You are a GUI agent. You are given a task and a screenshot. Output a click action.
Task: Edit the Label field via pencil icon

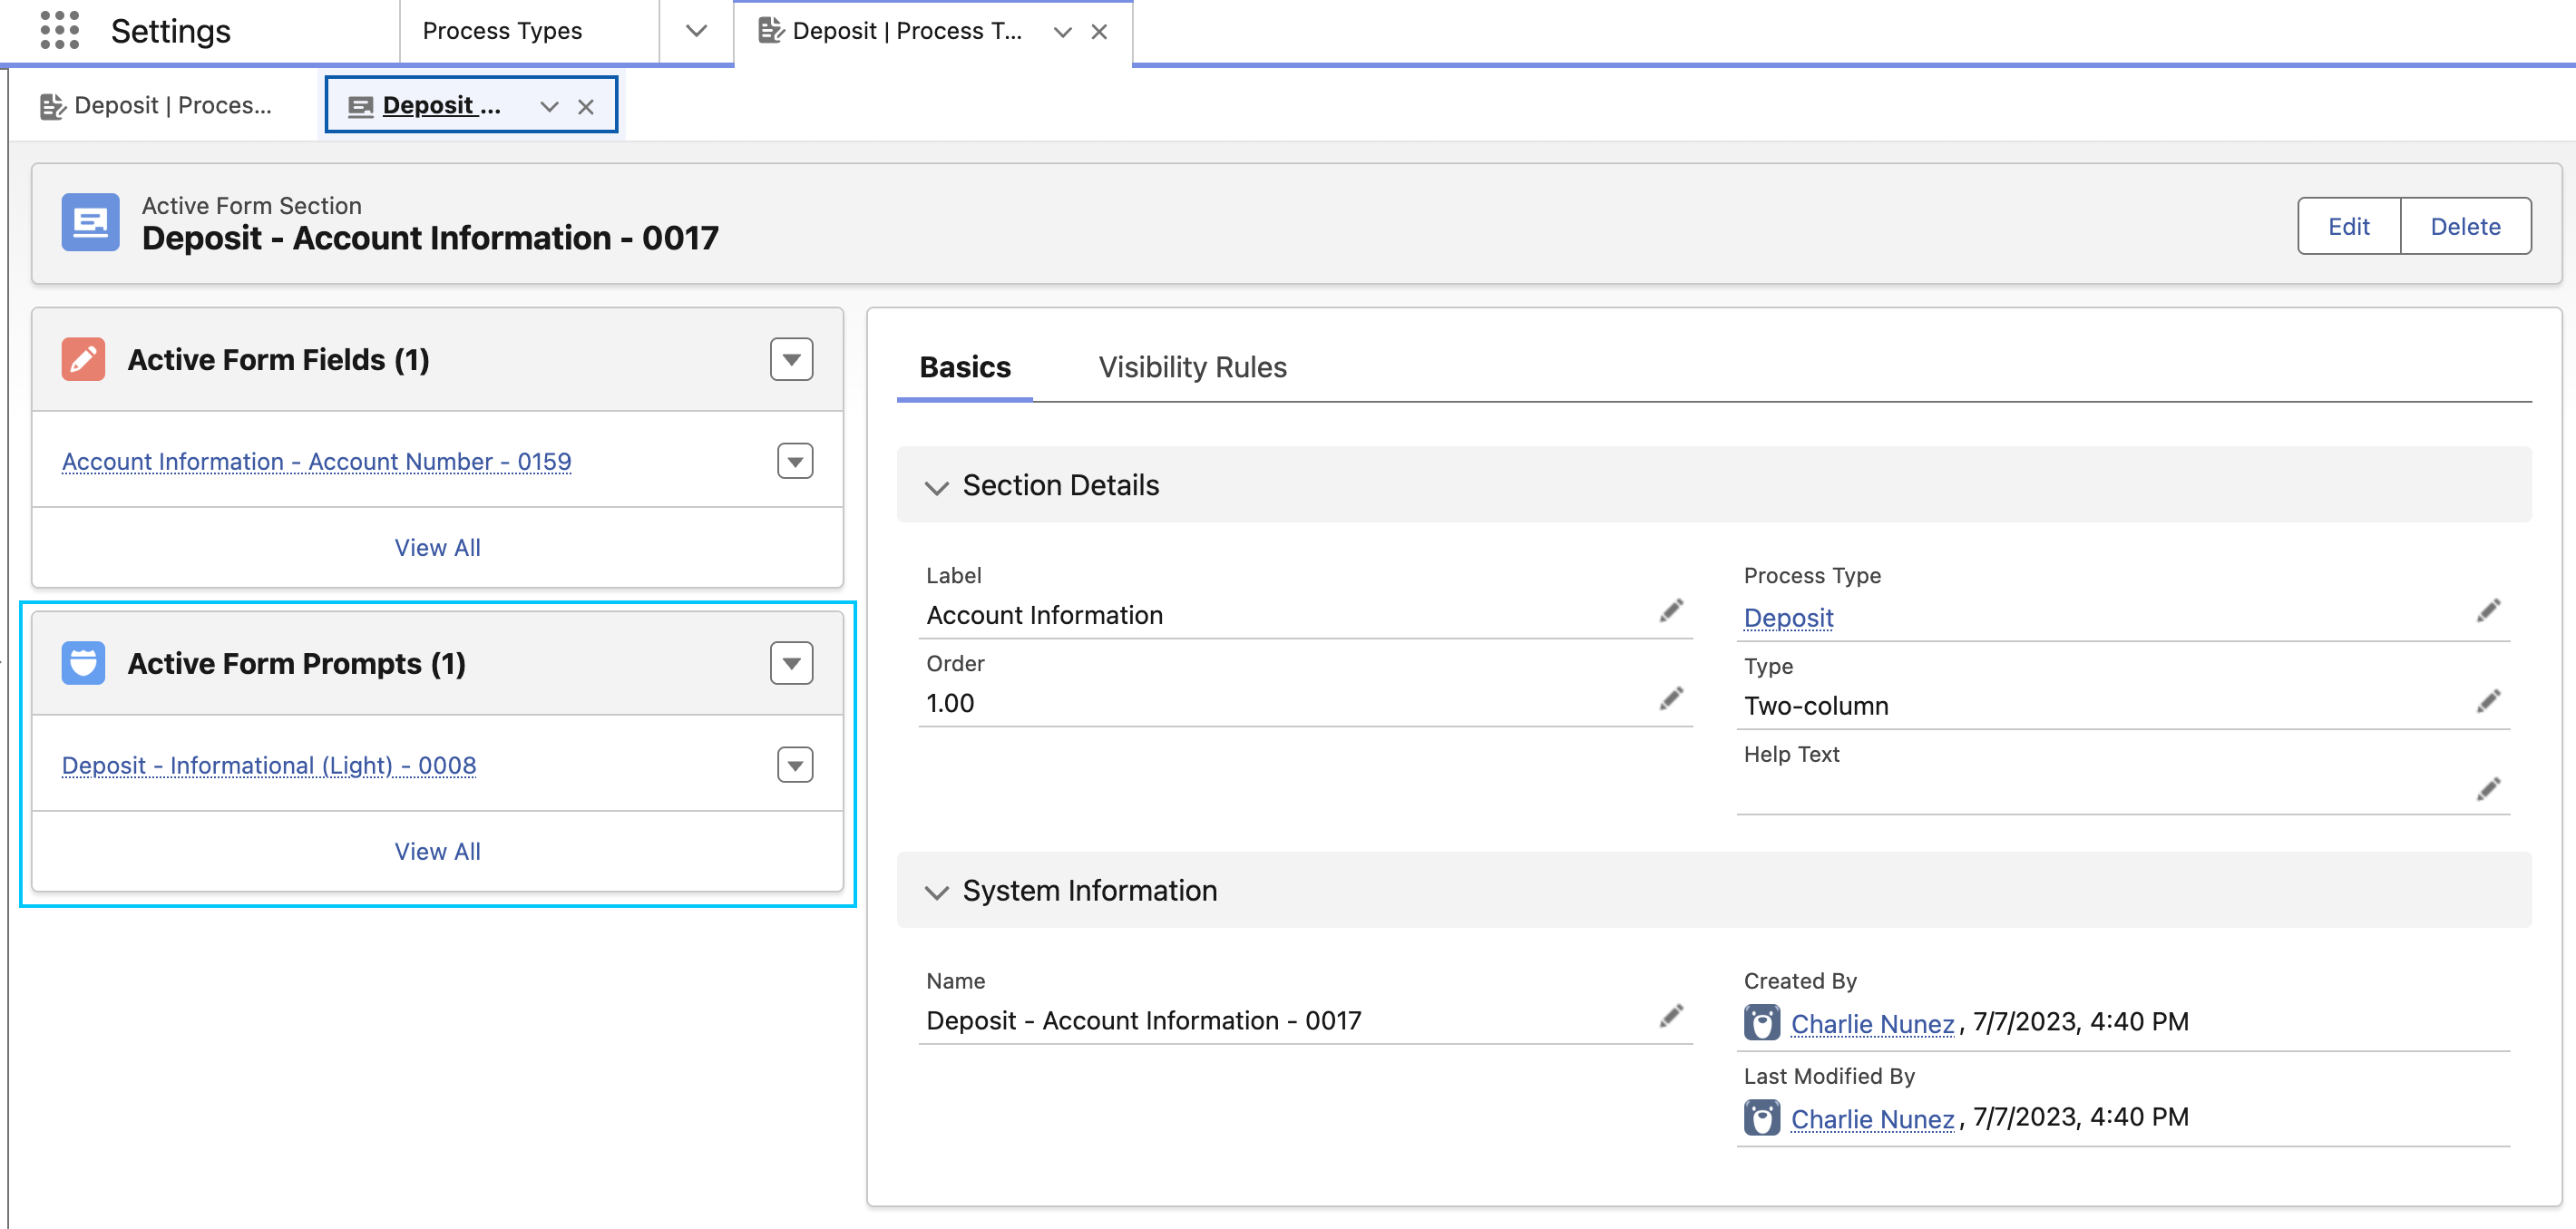pos(1671,610)
